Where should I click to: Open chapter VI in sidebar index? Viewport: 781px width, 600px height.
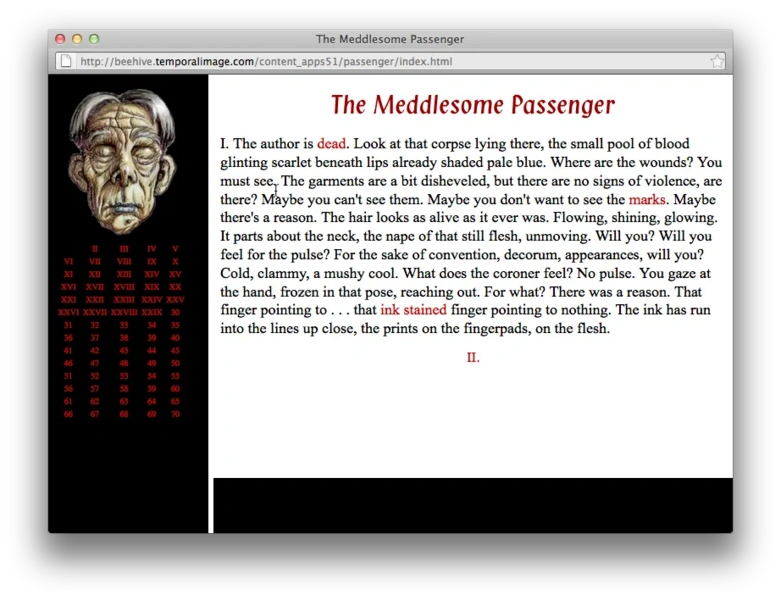coord(68,261)
